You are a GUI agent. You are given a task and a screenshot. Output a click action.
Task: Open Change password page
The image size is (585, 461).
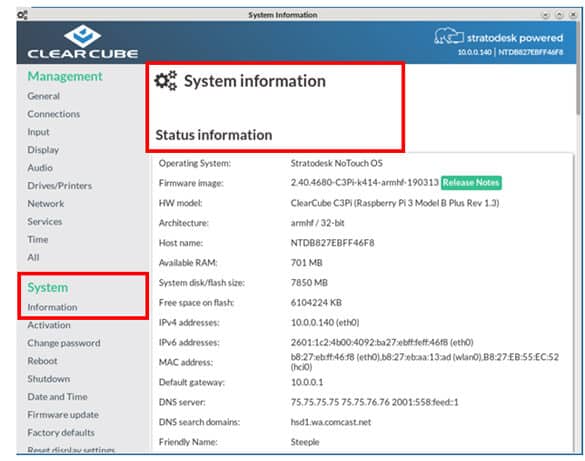pyautogui.click(x=64, y=343)
